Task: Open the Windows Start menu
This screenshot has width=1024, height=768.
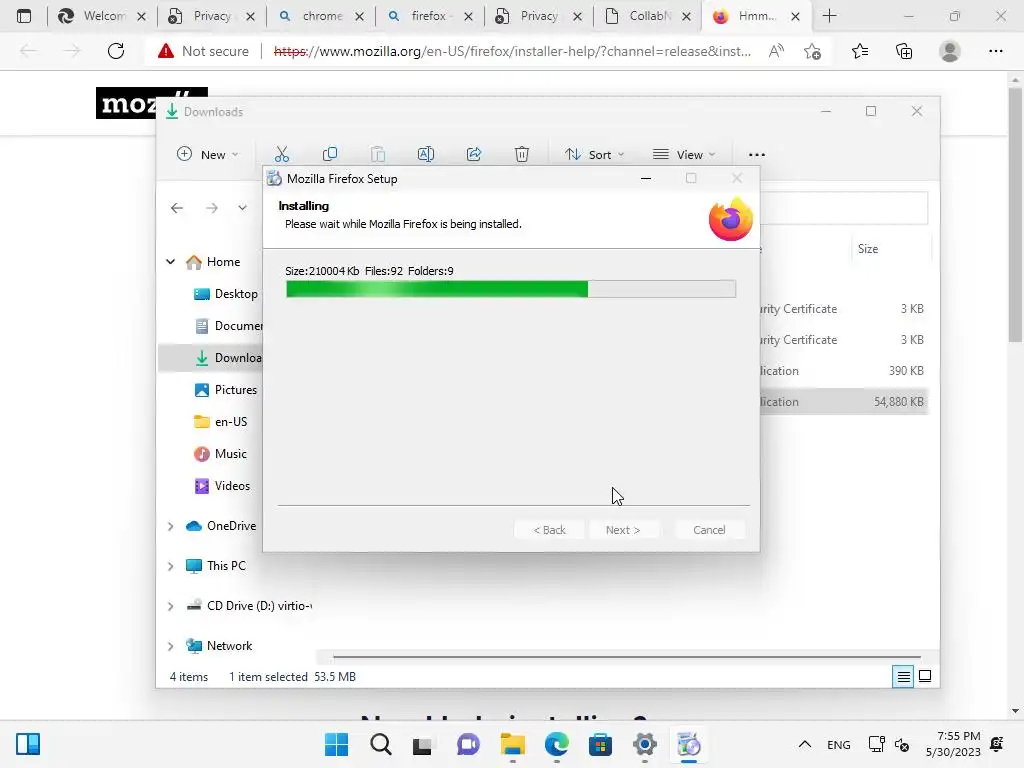Action: point(336,744)
